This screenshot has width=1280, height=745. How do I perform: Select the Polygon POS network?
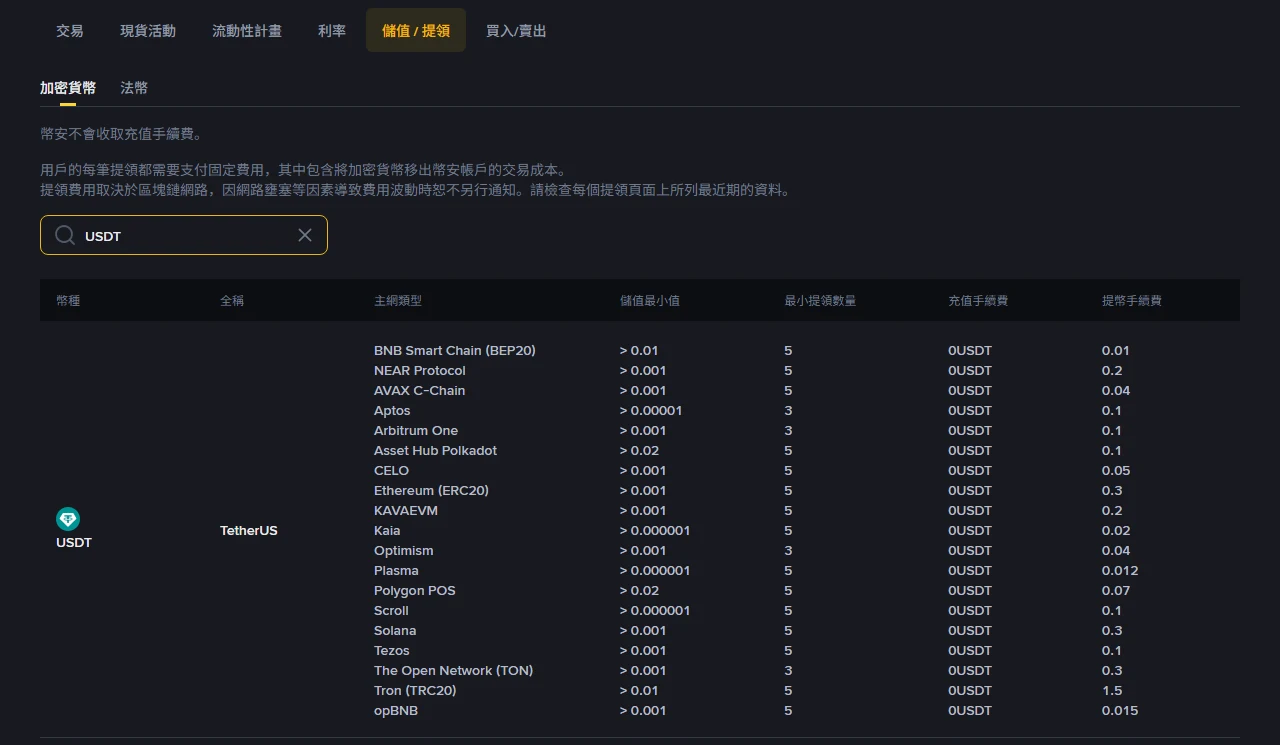click(415, 590)
